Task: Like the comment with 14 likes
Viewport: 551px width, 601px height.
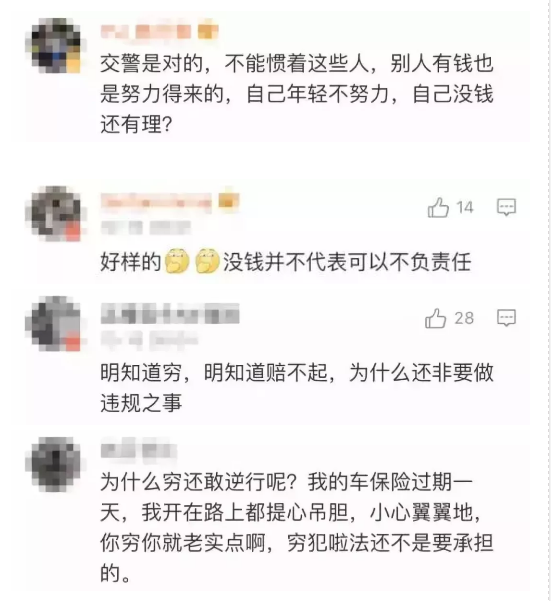Action: pyautogui.click(x=438, y=207)
